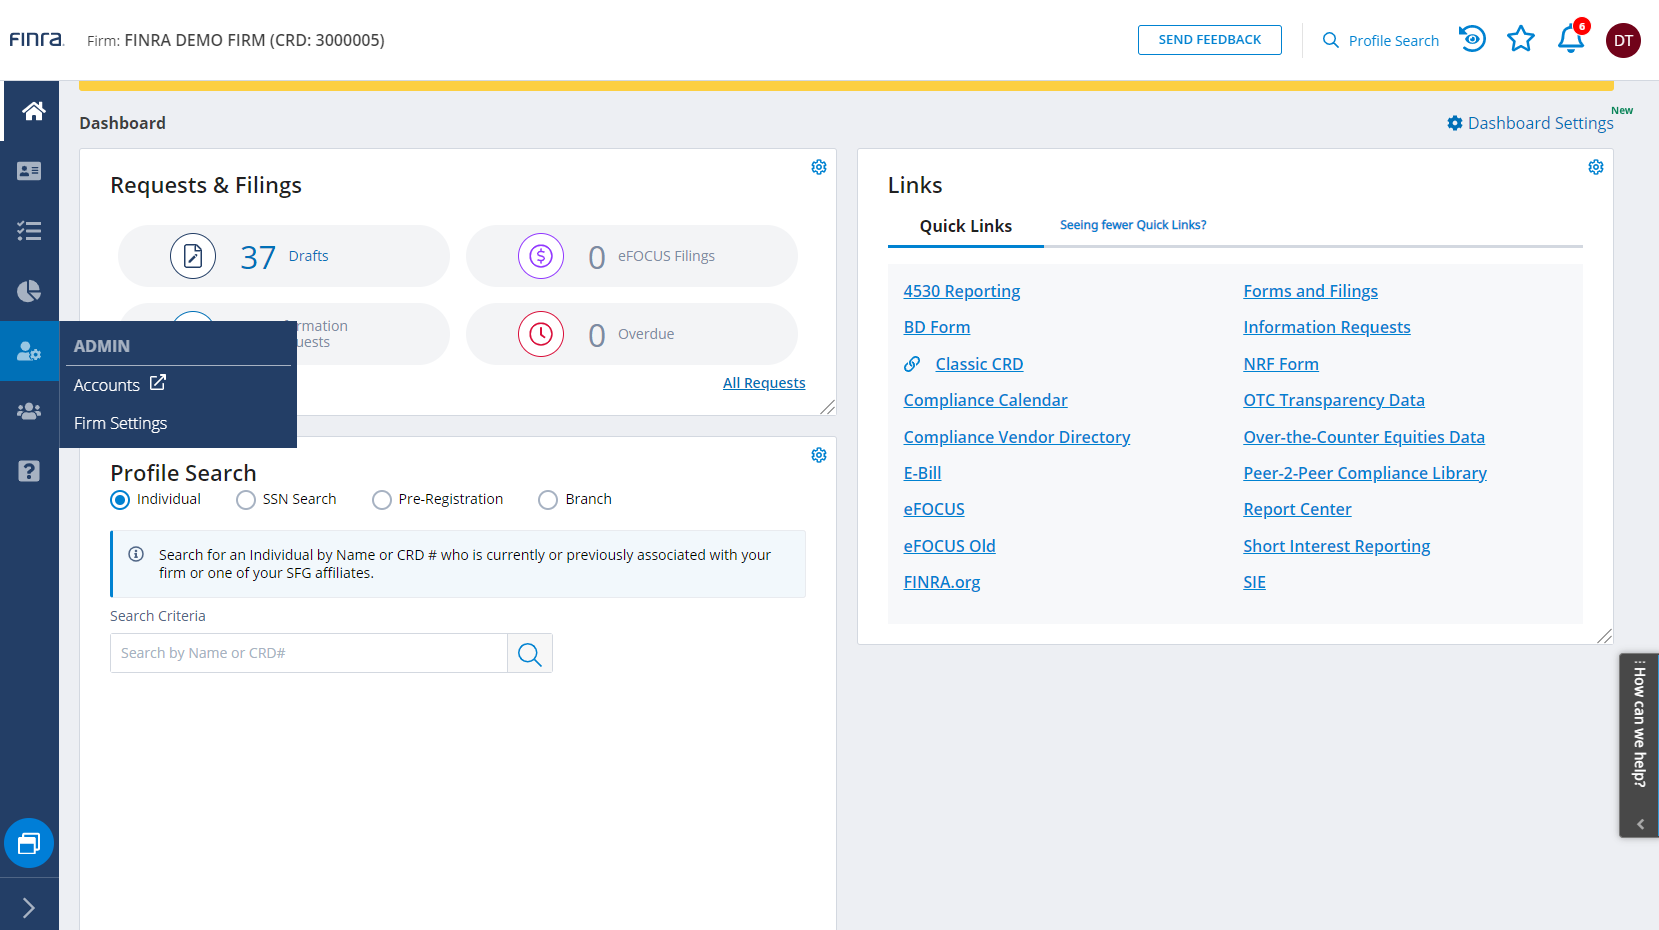Select the SSN Search radio button

246,500
